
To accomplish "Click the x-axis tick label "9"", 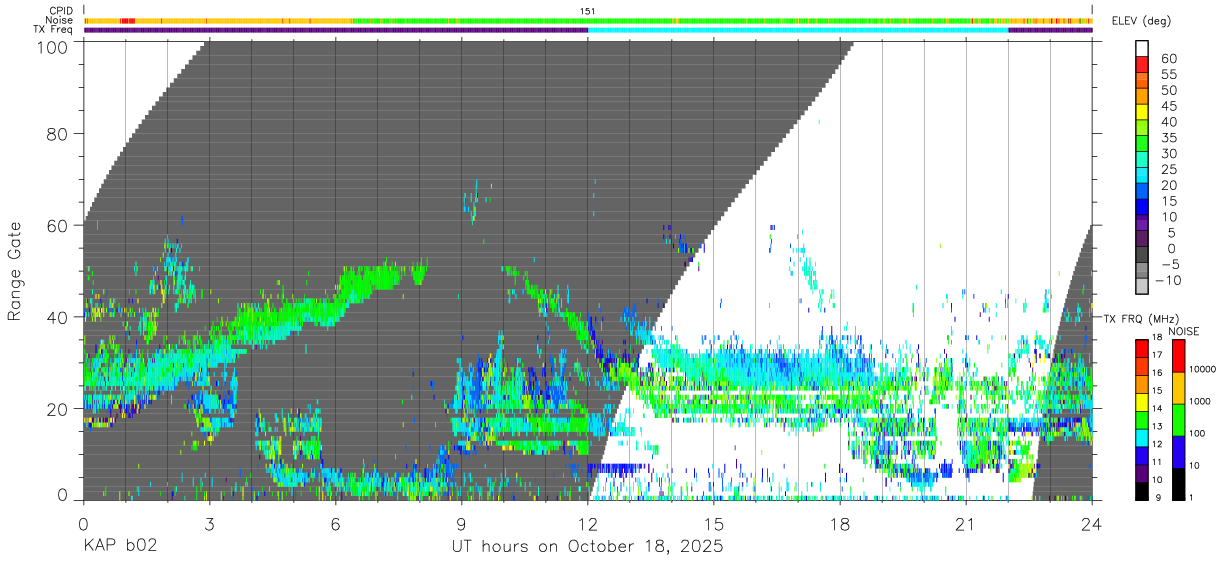I will [461, 523].
